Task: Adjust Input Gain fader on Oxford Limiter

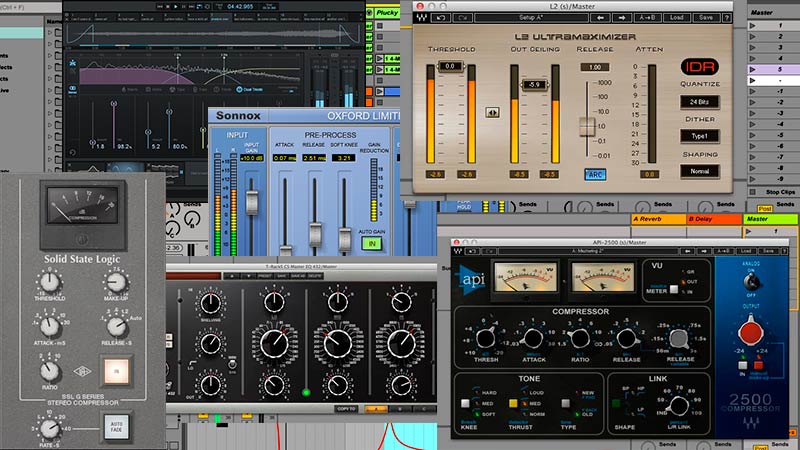Action: (252, 202)
